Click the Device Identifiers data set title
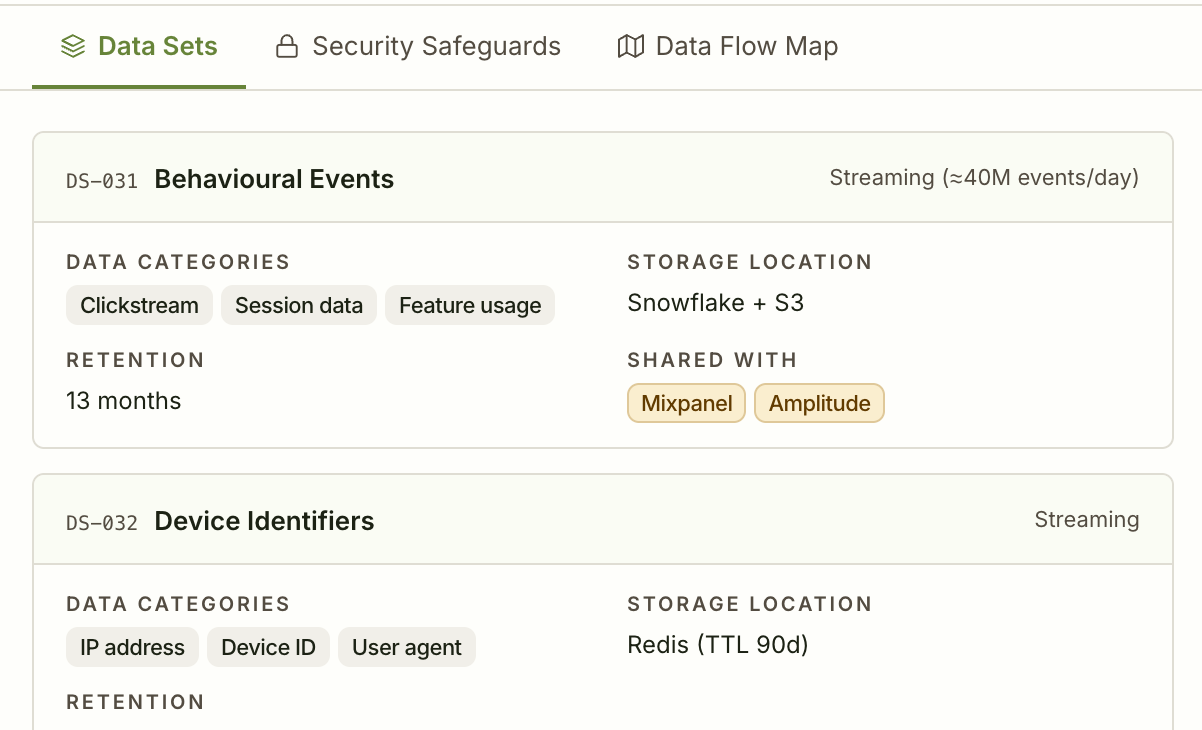1202x730 pixels. [x=264, y=521]
